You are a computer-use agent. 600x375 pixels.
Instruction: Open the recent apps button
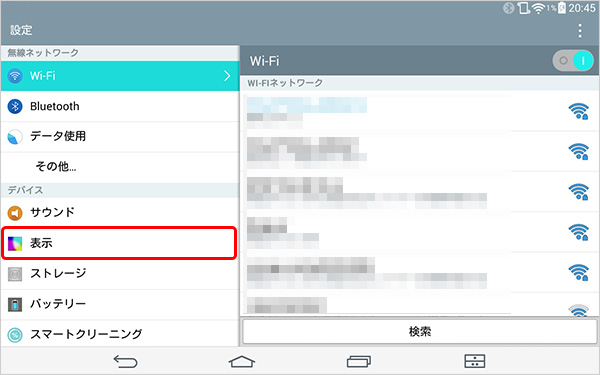coord(359,361)
